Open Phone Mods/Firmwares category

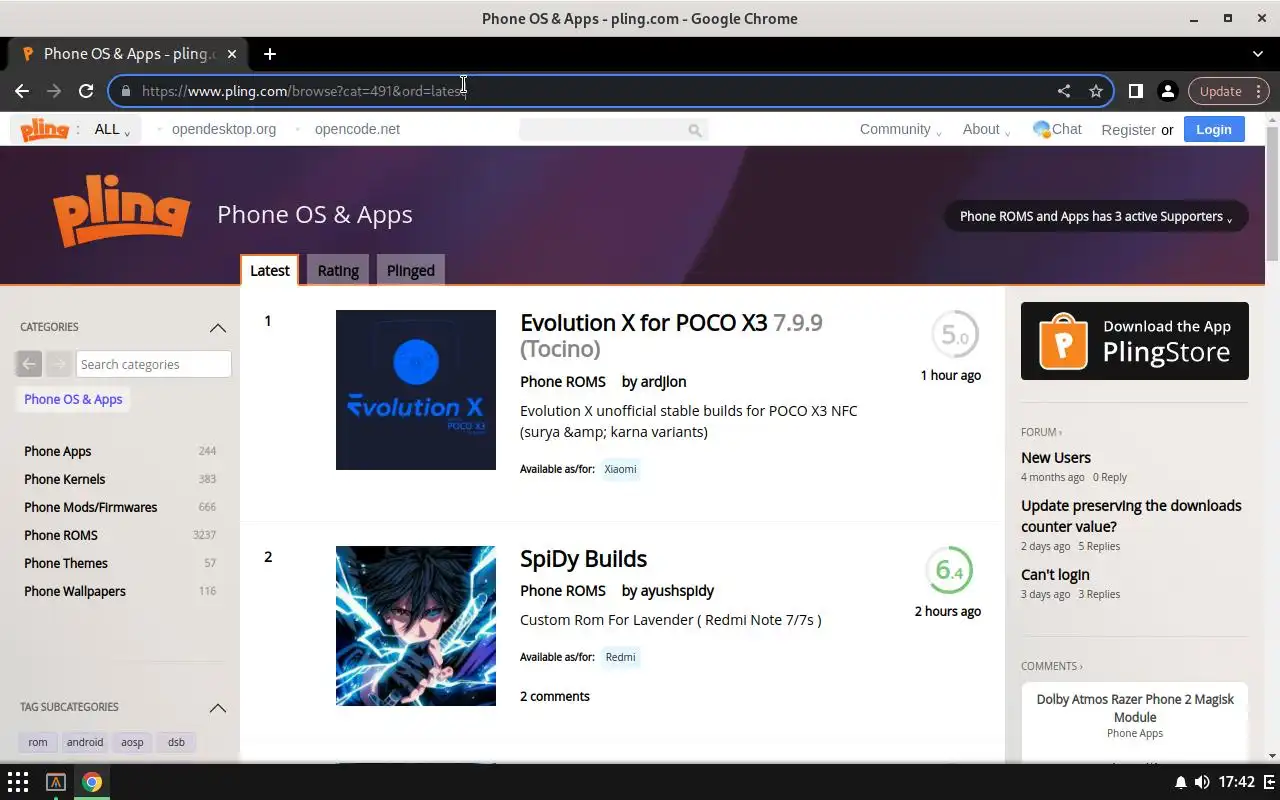(x=91, y=507)
